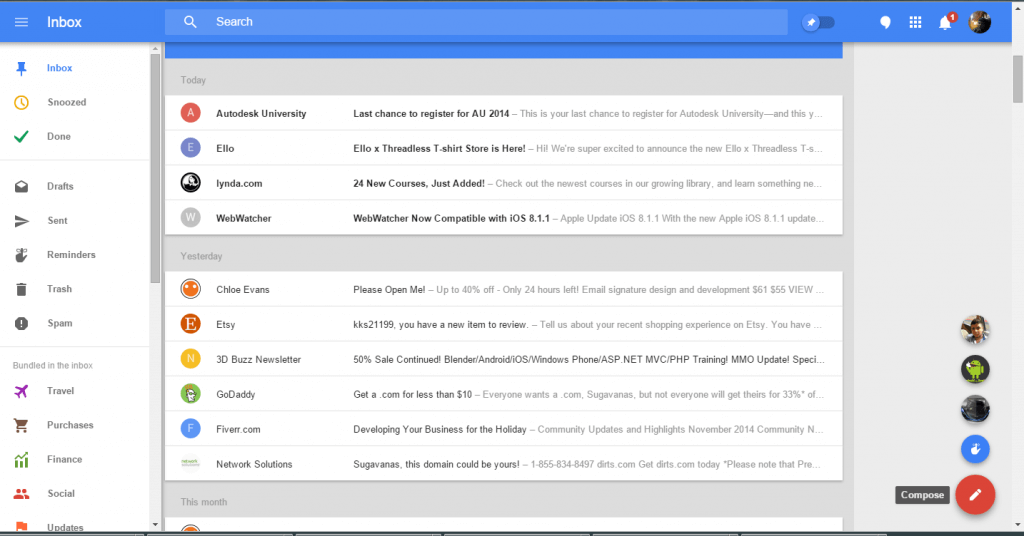Click lynda.com sender avatar

click(191, 183)
